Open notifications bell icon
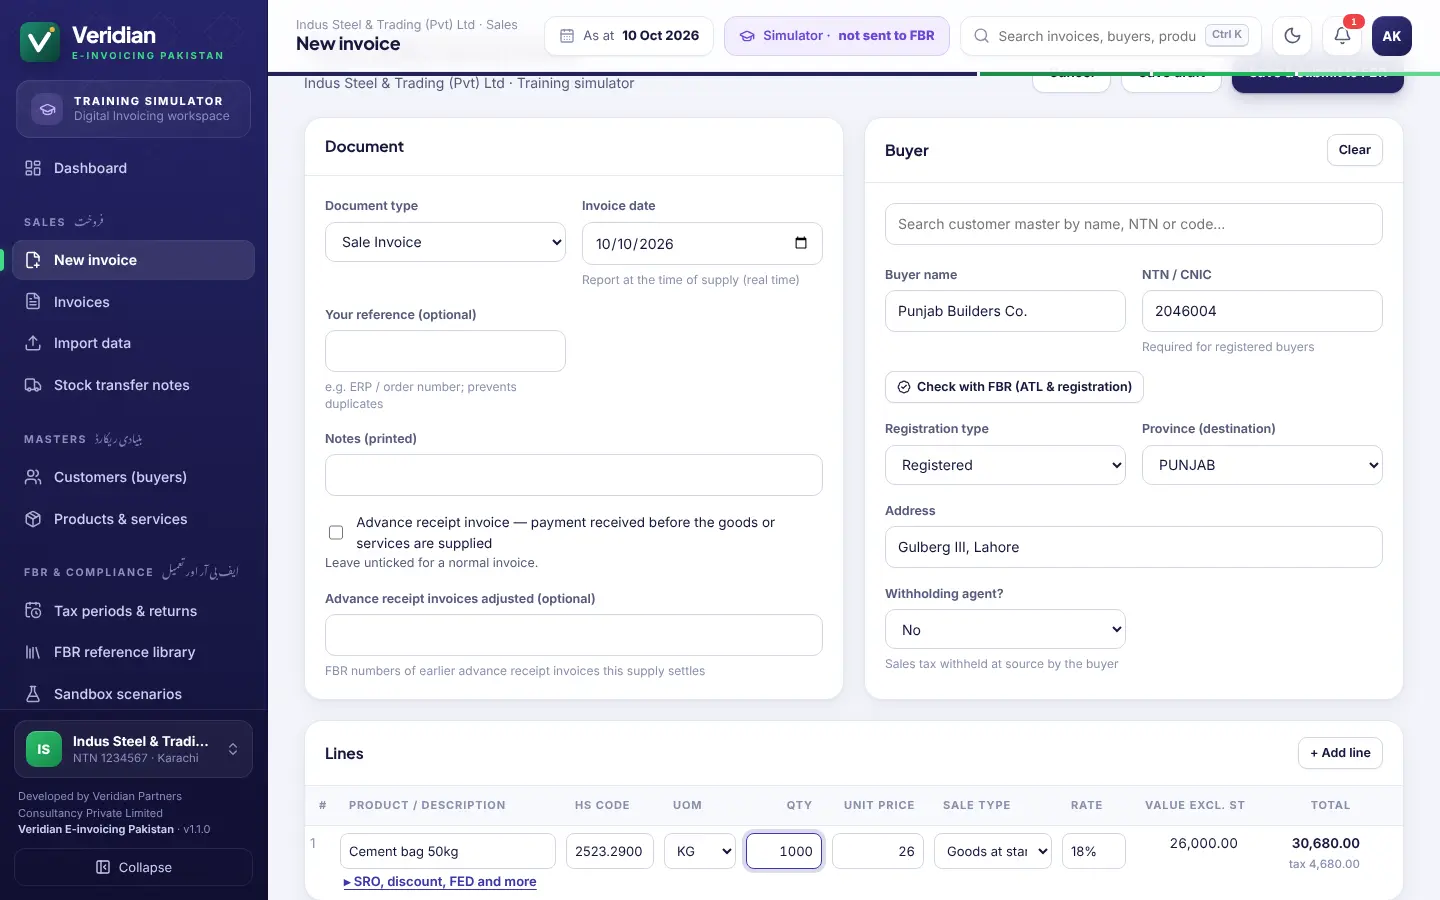 [1342, 36]
